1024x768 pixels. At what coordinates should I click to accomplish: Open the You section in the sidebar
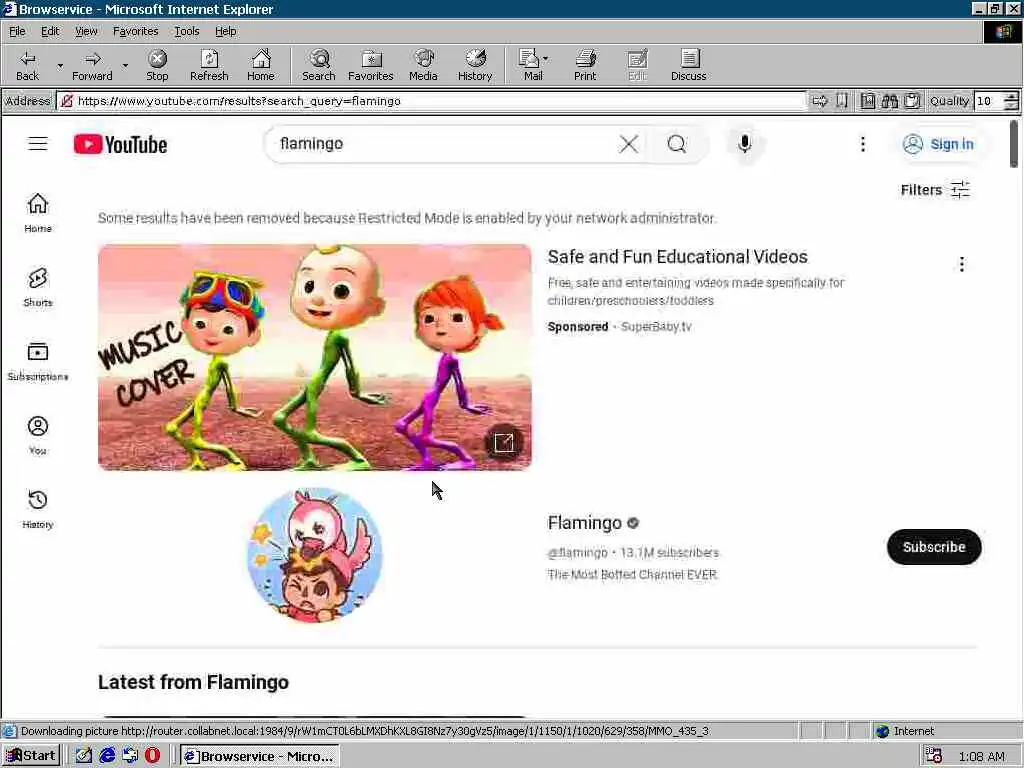38,435
